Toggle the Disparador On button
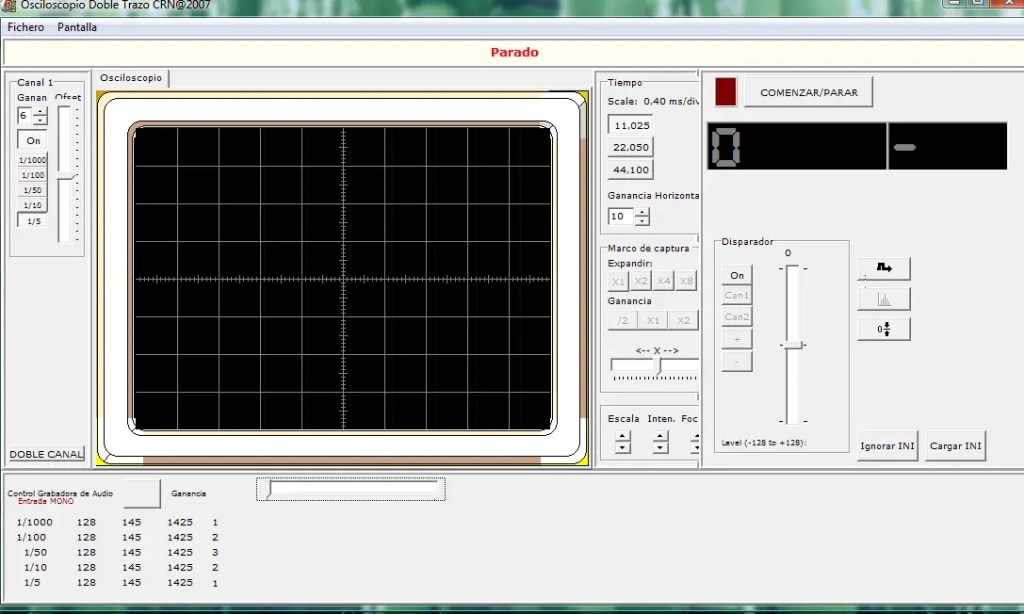 coord(737,275)
